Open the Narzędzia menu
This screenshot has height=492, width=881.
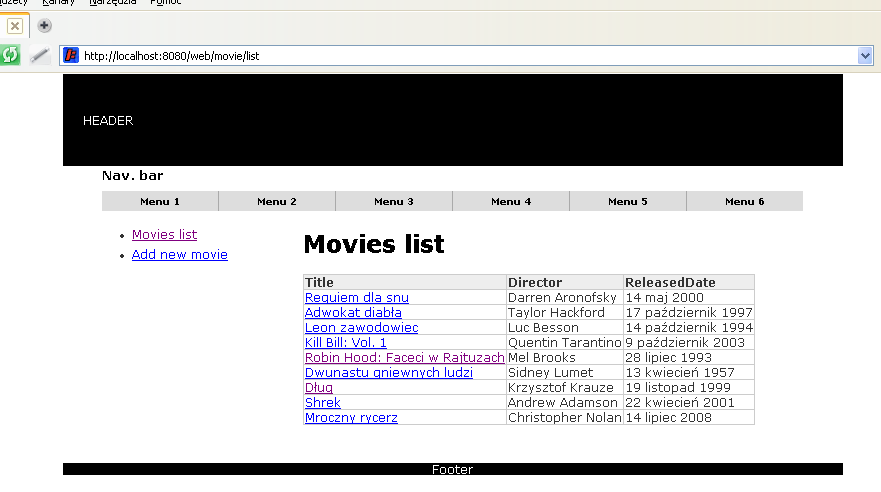112,3
